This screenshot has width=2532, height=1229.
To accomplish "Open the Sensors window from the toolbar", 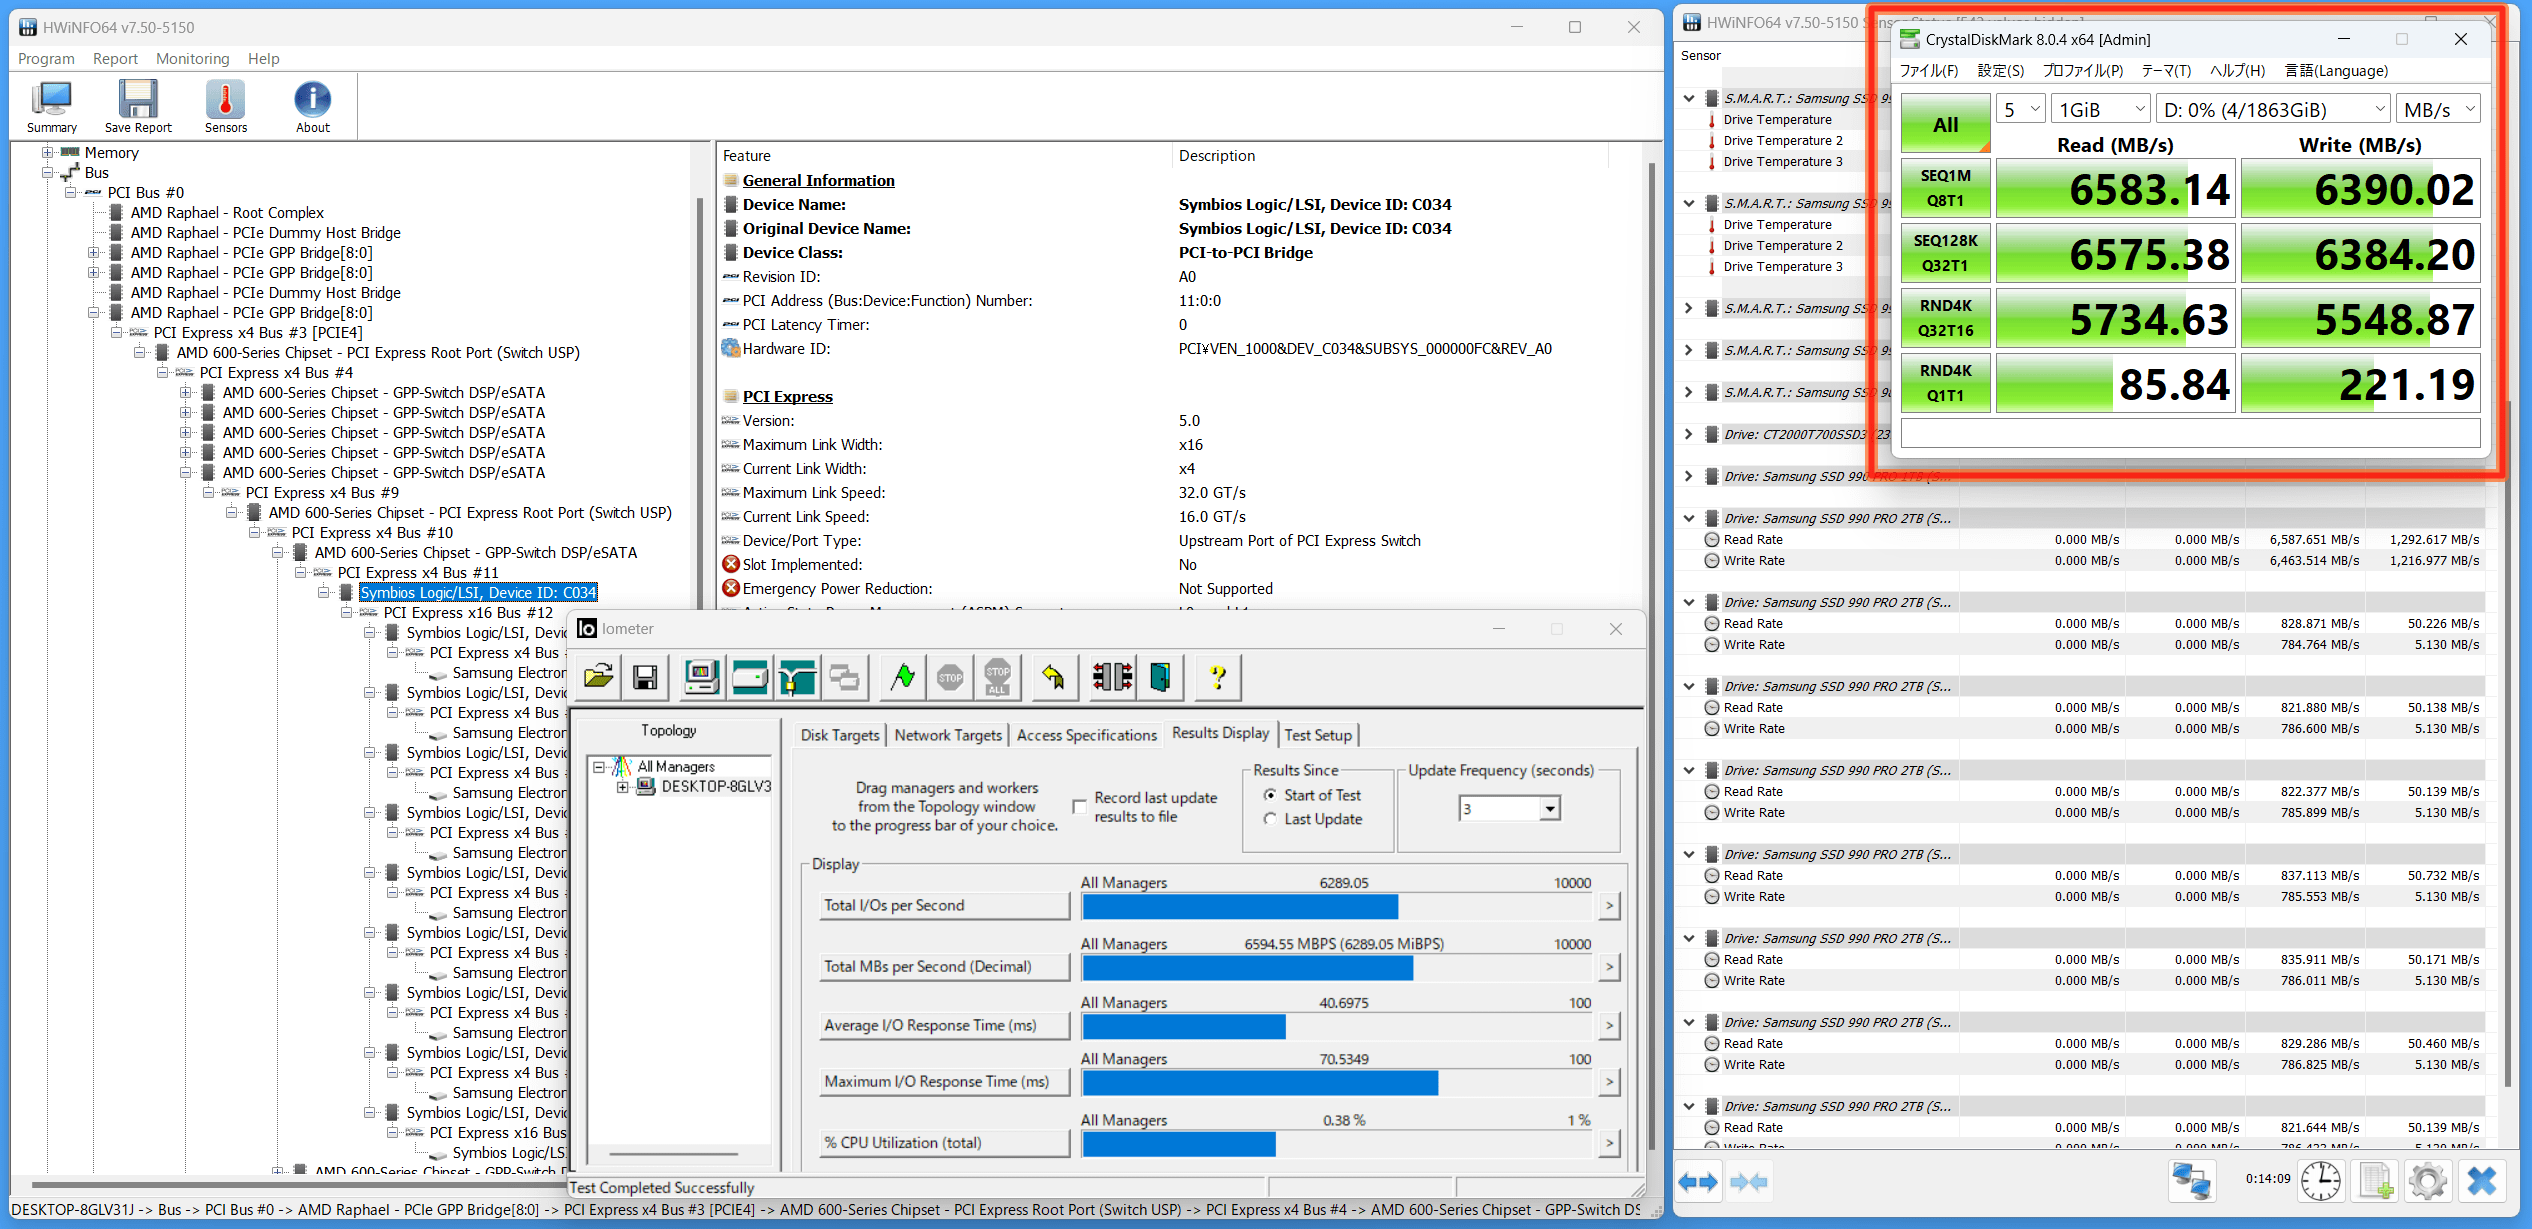I will [226, 107].
